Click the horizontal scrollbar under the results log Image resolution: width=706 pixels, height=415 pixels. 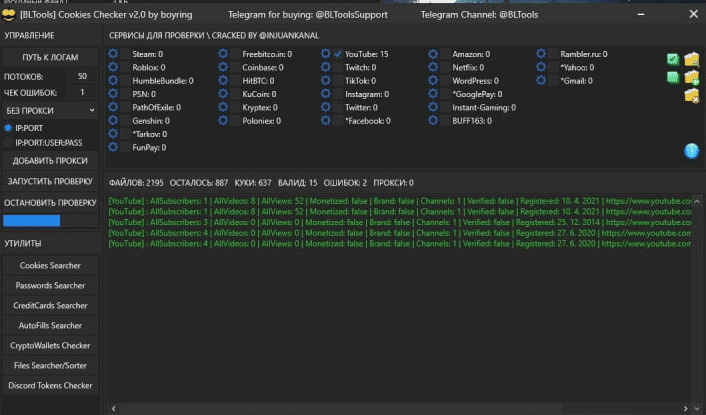coord(400,408)
